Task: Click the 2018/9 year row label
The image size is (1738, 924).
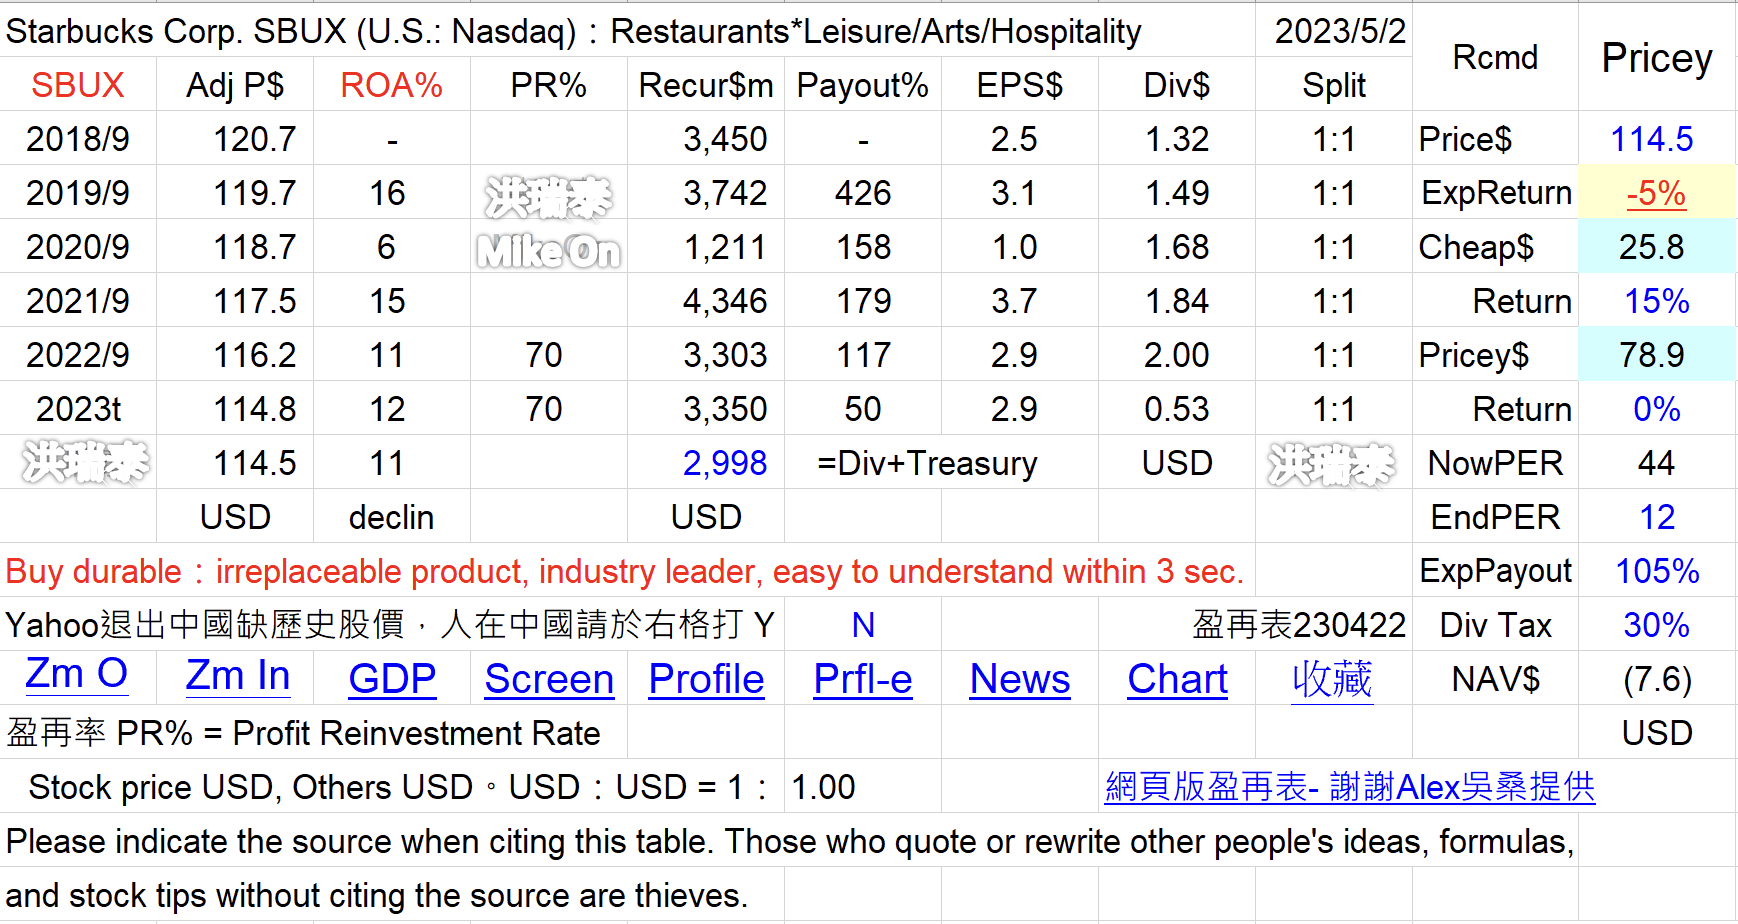Action: (78, 139)
